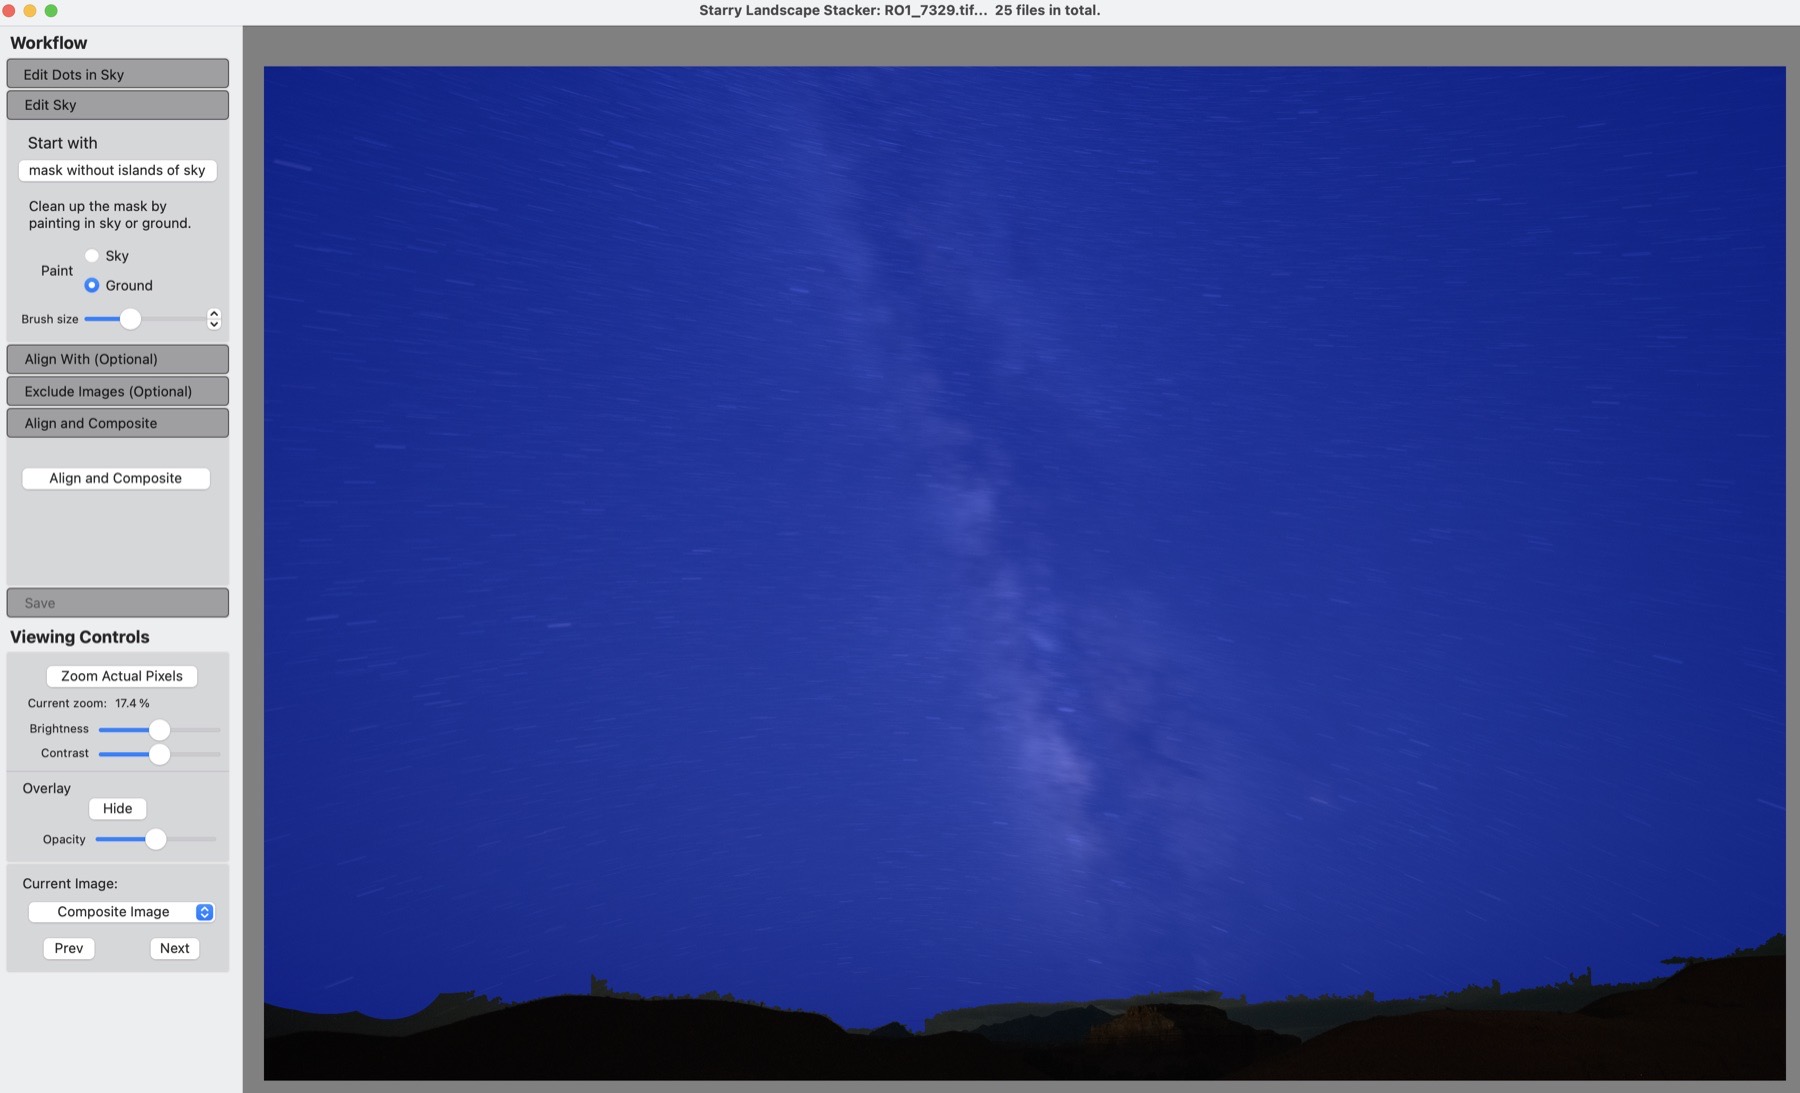Hide the overlay with Hide button
Image resolution: width=1800 pixels, height=1093 pixels.
point(117,808)
